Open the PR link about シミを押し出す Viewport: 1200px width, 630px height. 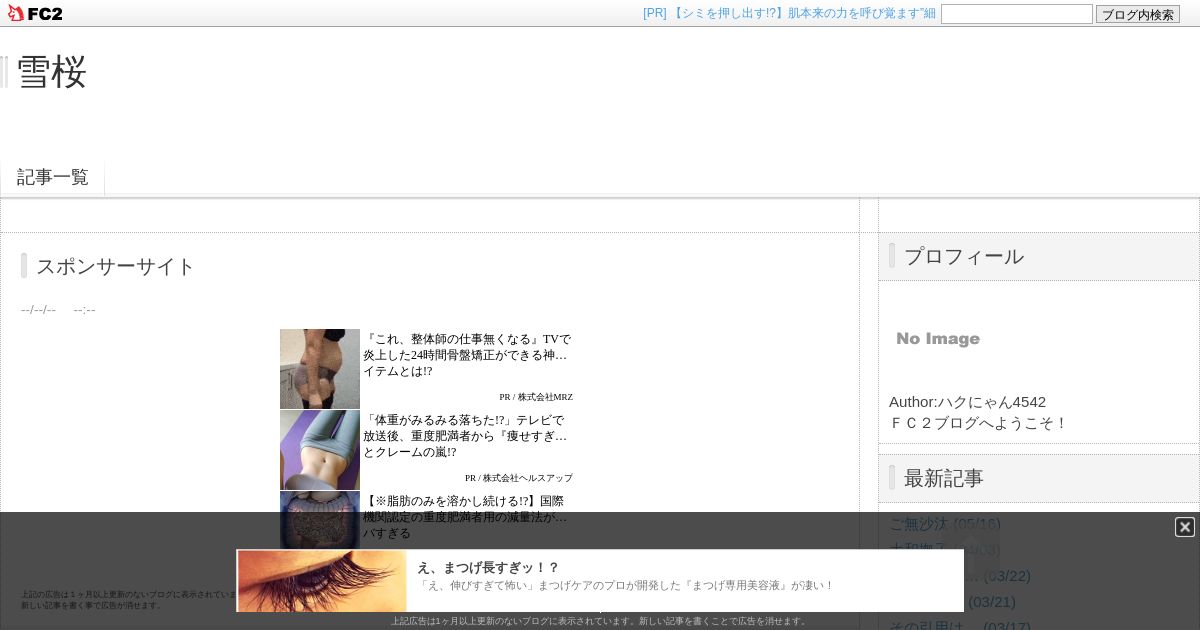pyautogui.click(x=789, y=13)
